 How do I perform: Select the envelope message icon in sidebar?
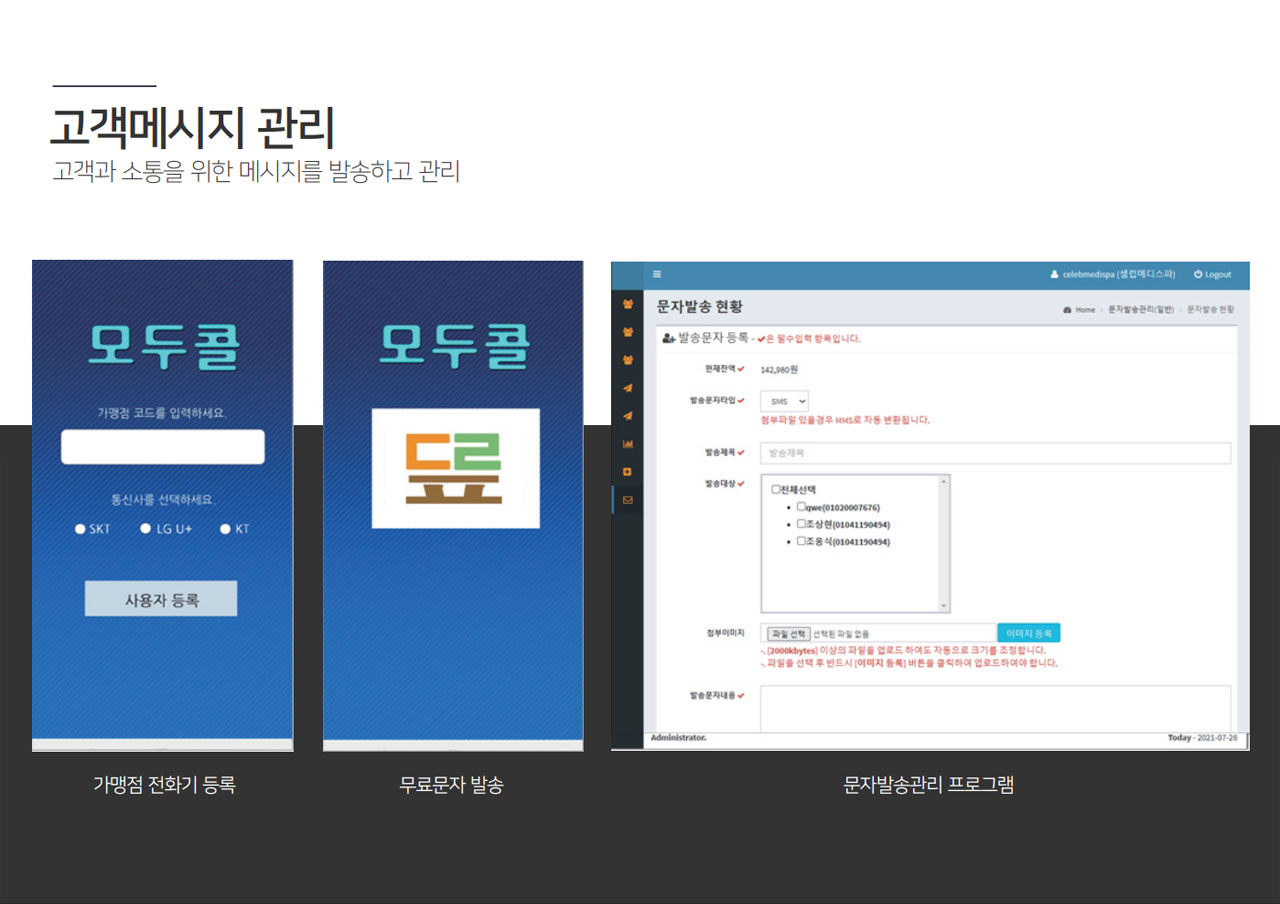[x=628, y=498]
